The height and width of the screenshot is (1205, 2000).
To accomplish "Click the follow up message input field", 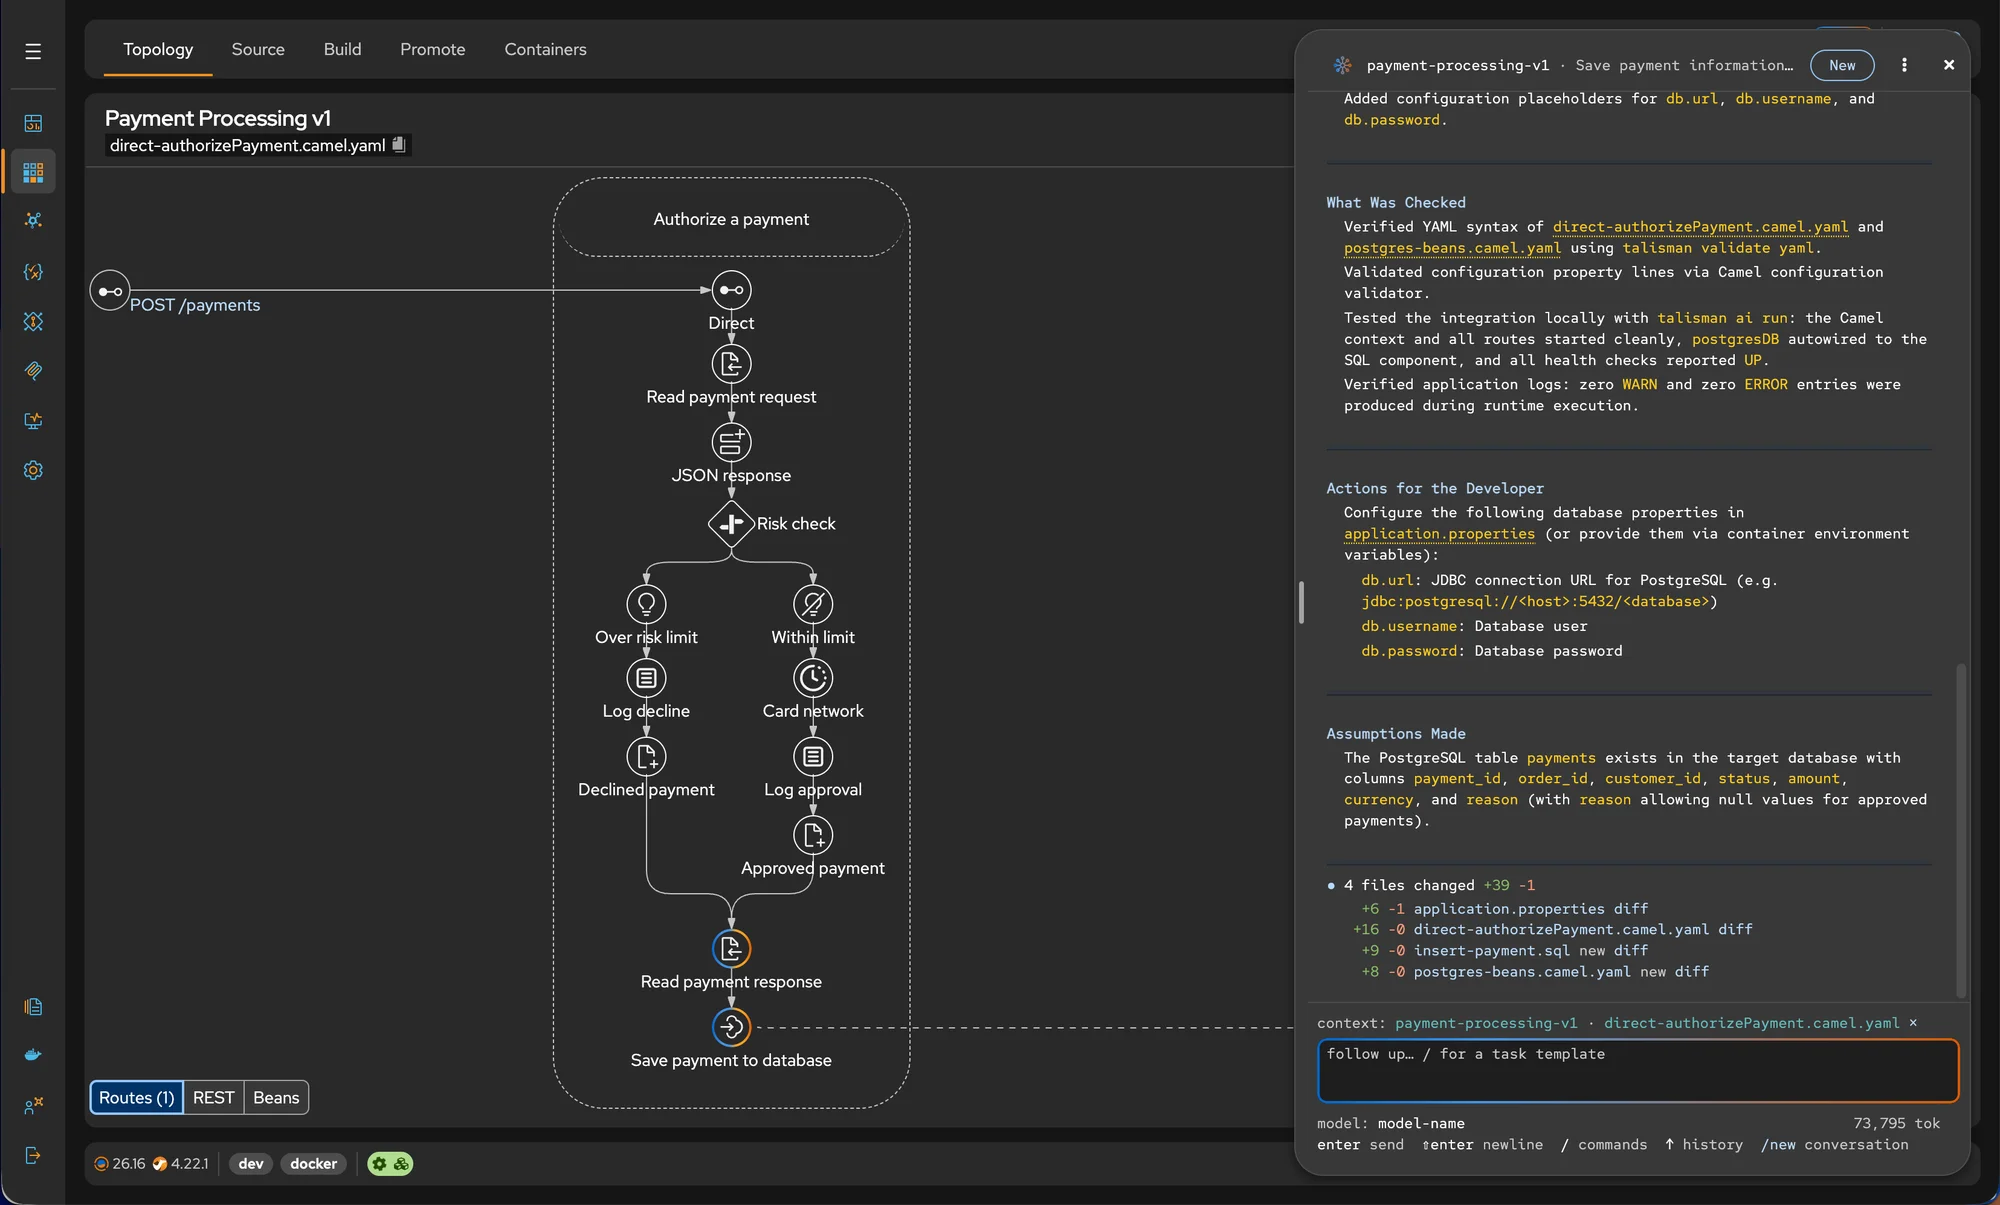I will 1638,1071.
